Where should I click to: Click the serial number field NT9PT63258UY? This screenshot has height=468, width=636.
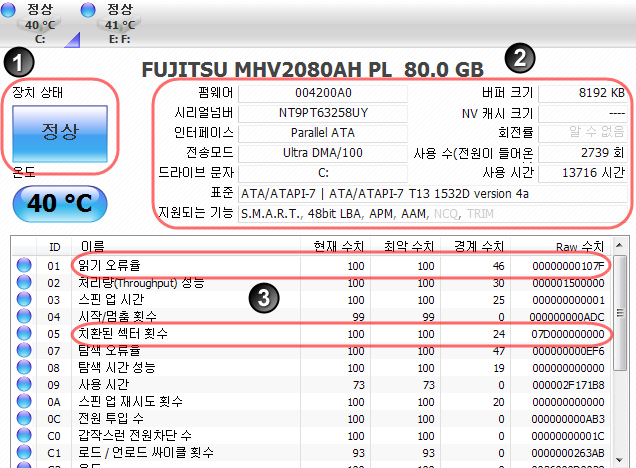point(323,113)
